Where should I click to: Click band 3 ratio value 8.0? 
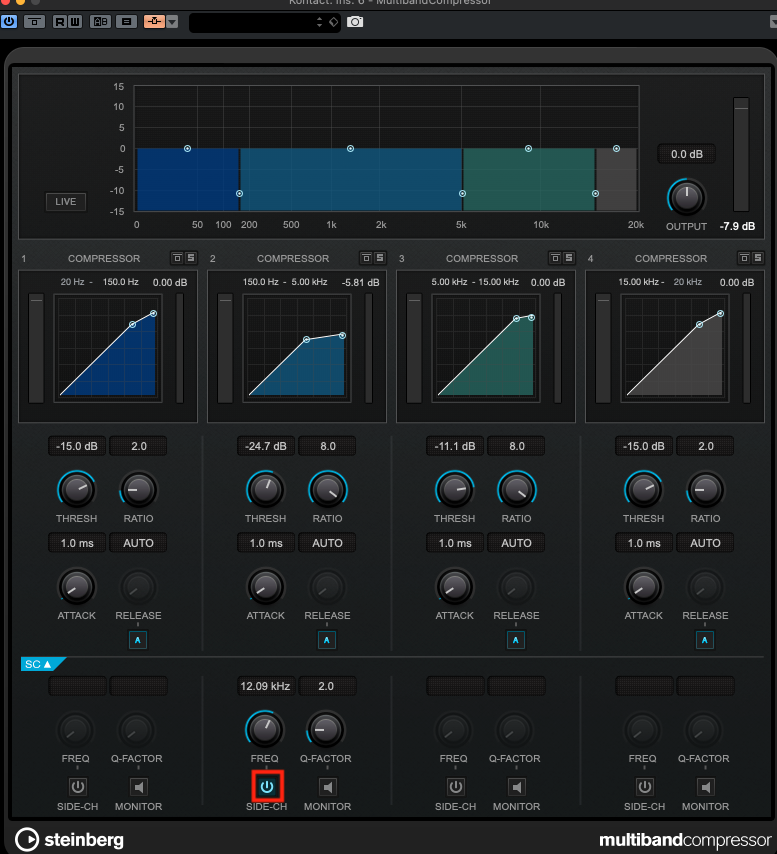pyautogui.click(x=517, y=446)
